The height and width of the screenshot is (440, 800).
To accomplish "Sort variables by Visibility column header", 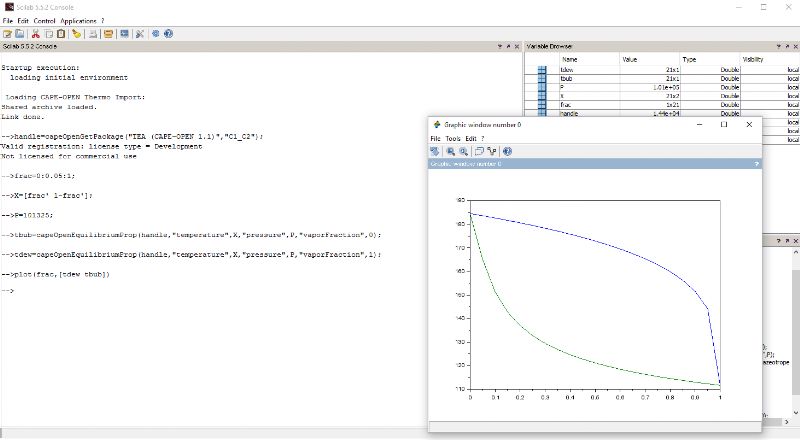I will click(x=770, y=59).
